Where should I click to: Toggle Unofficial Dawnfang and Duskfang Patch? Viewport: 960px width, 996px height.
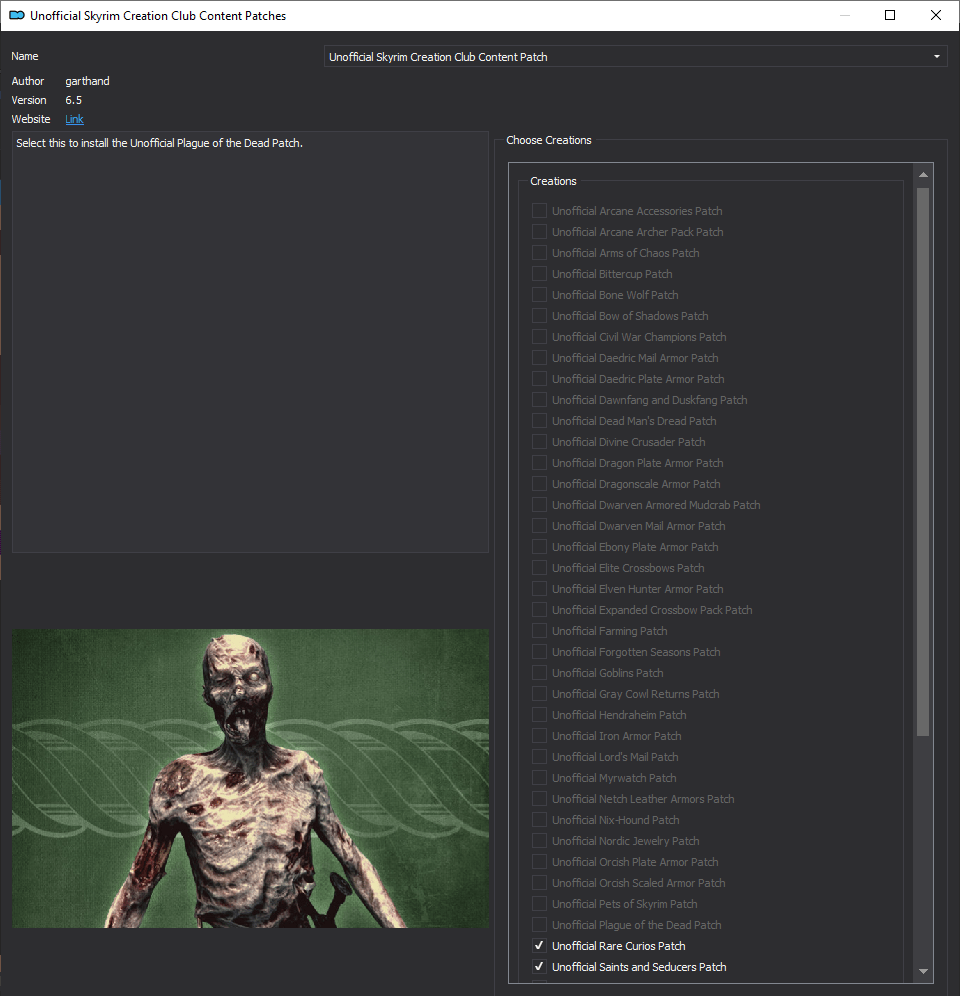(539, 399)
